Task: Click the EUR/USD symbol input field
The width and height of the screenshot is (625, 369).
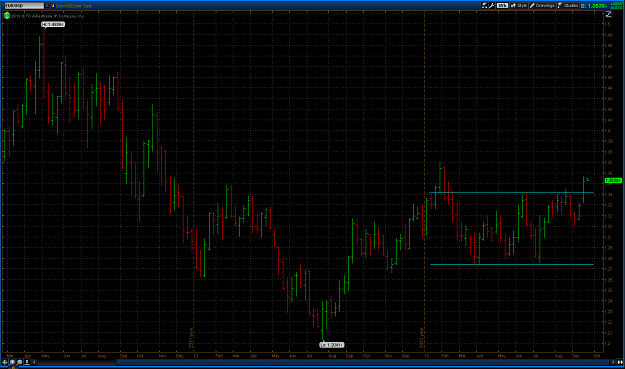Action: (24, 6)
